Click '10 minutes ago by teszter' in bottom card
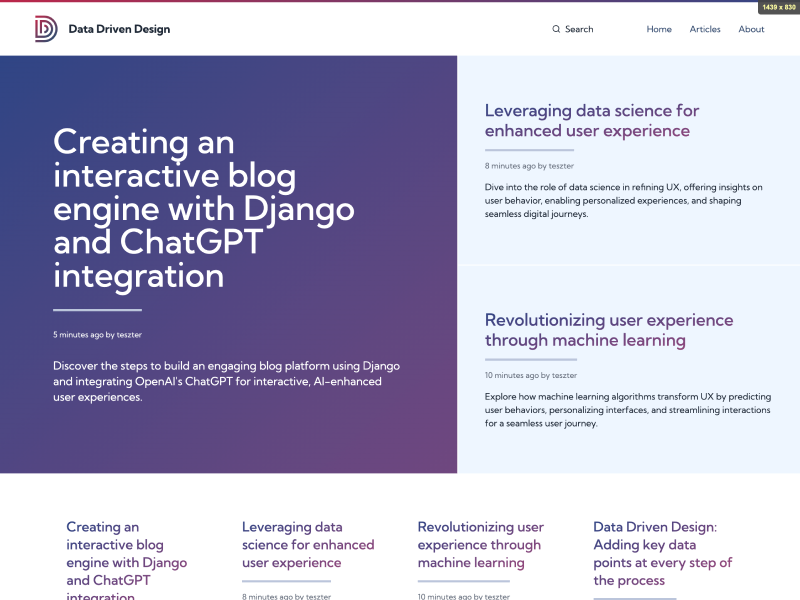The width and height of the screenshot is (800, 600). coord(463,596)
